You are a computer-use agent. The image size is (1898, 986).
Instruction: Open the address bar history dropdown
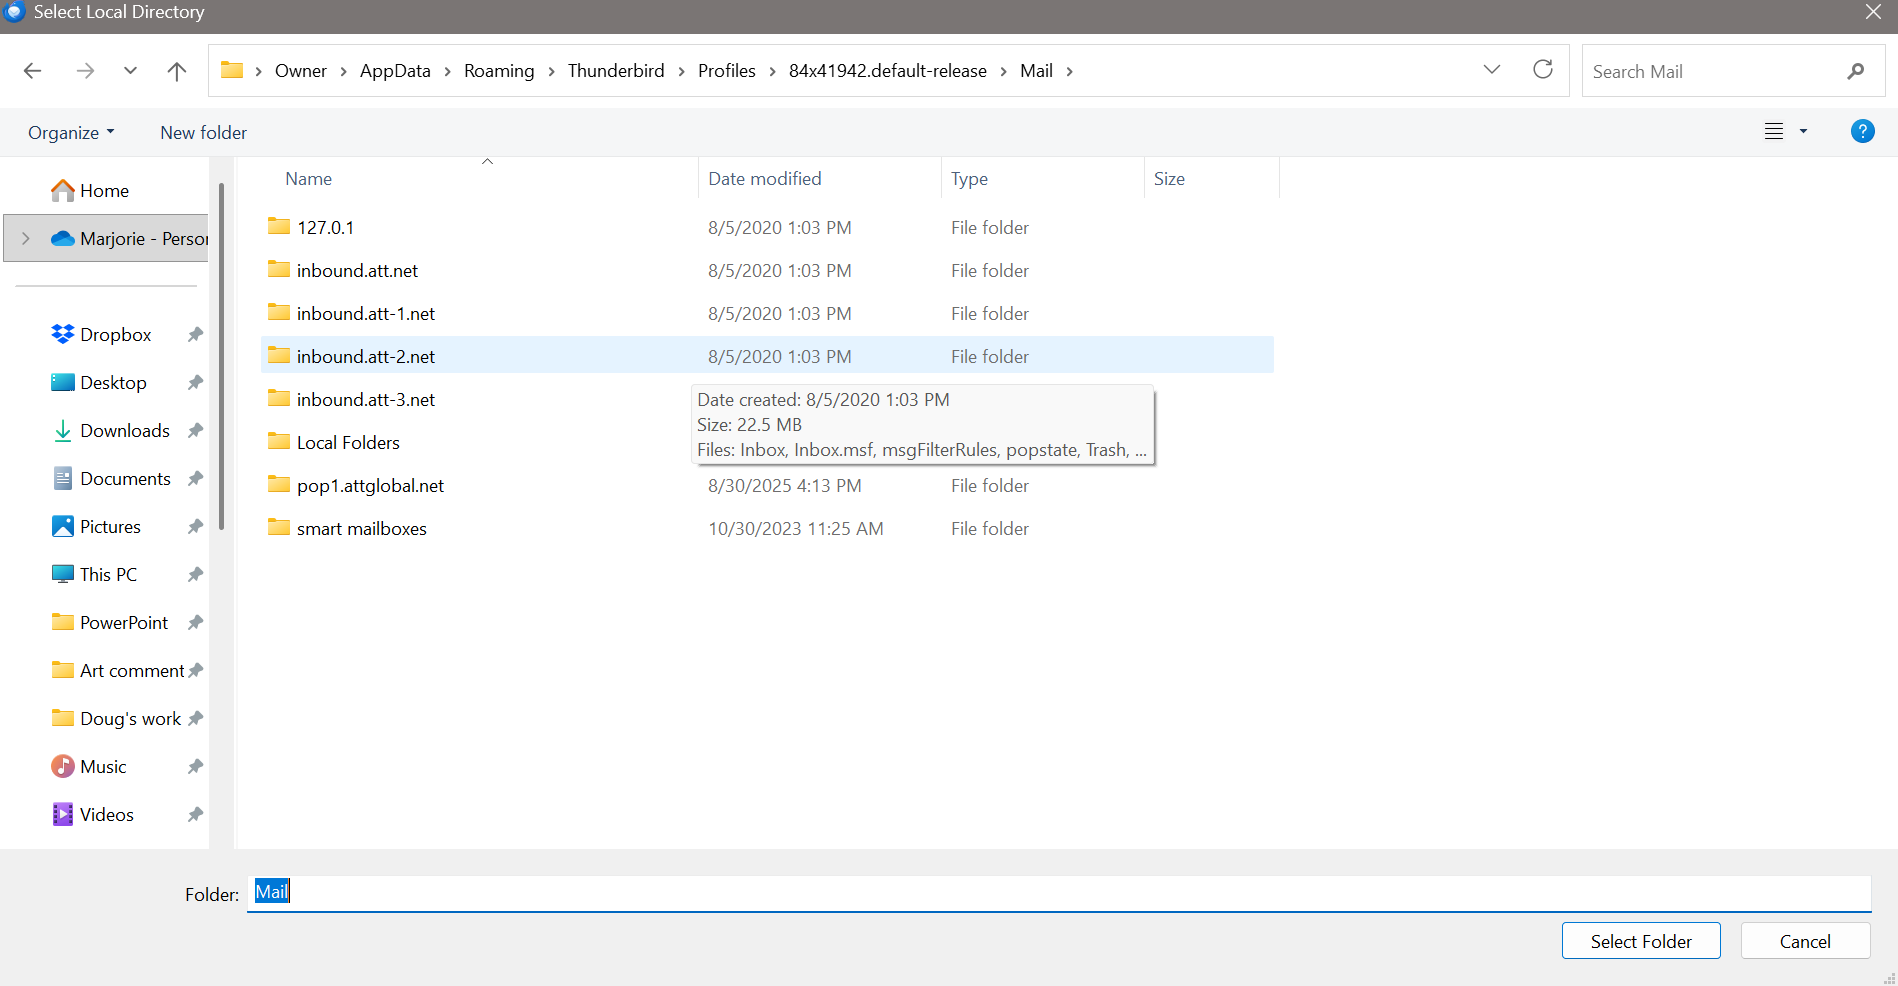point(1492,70)
